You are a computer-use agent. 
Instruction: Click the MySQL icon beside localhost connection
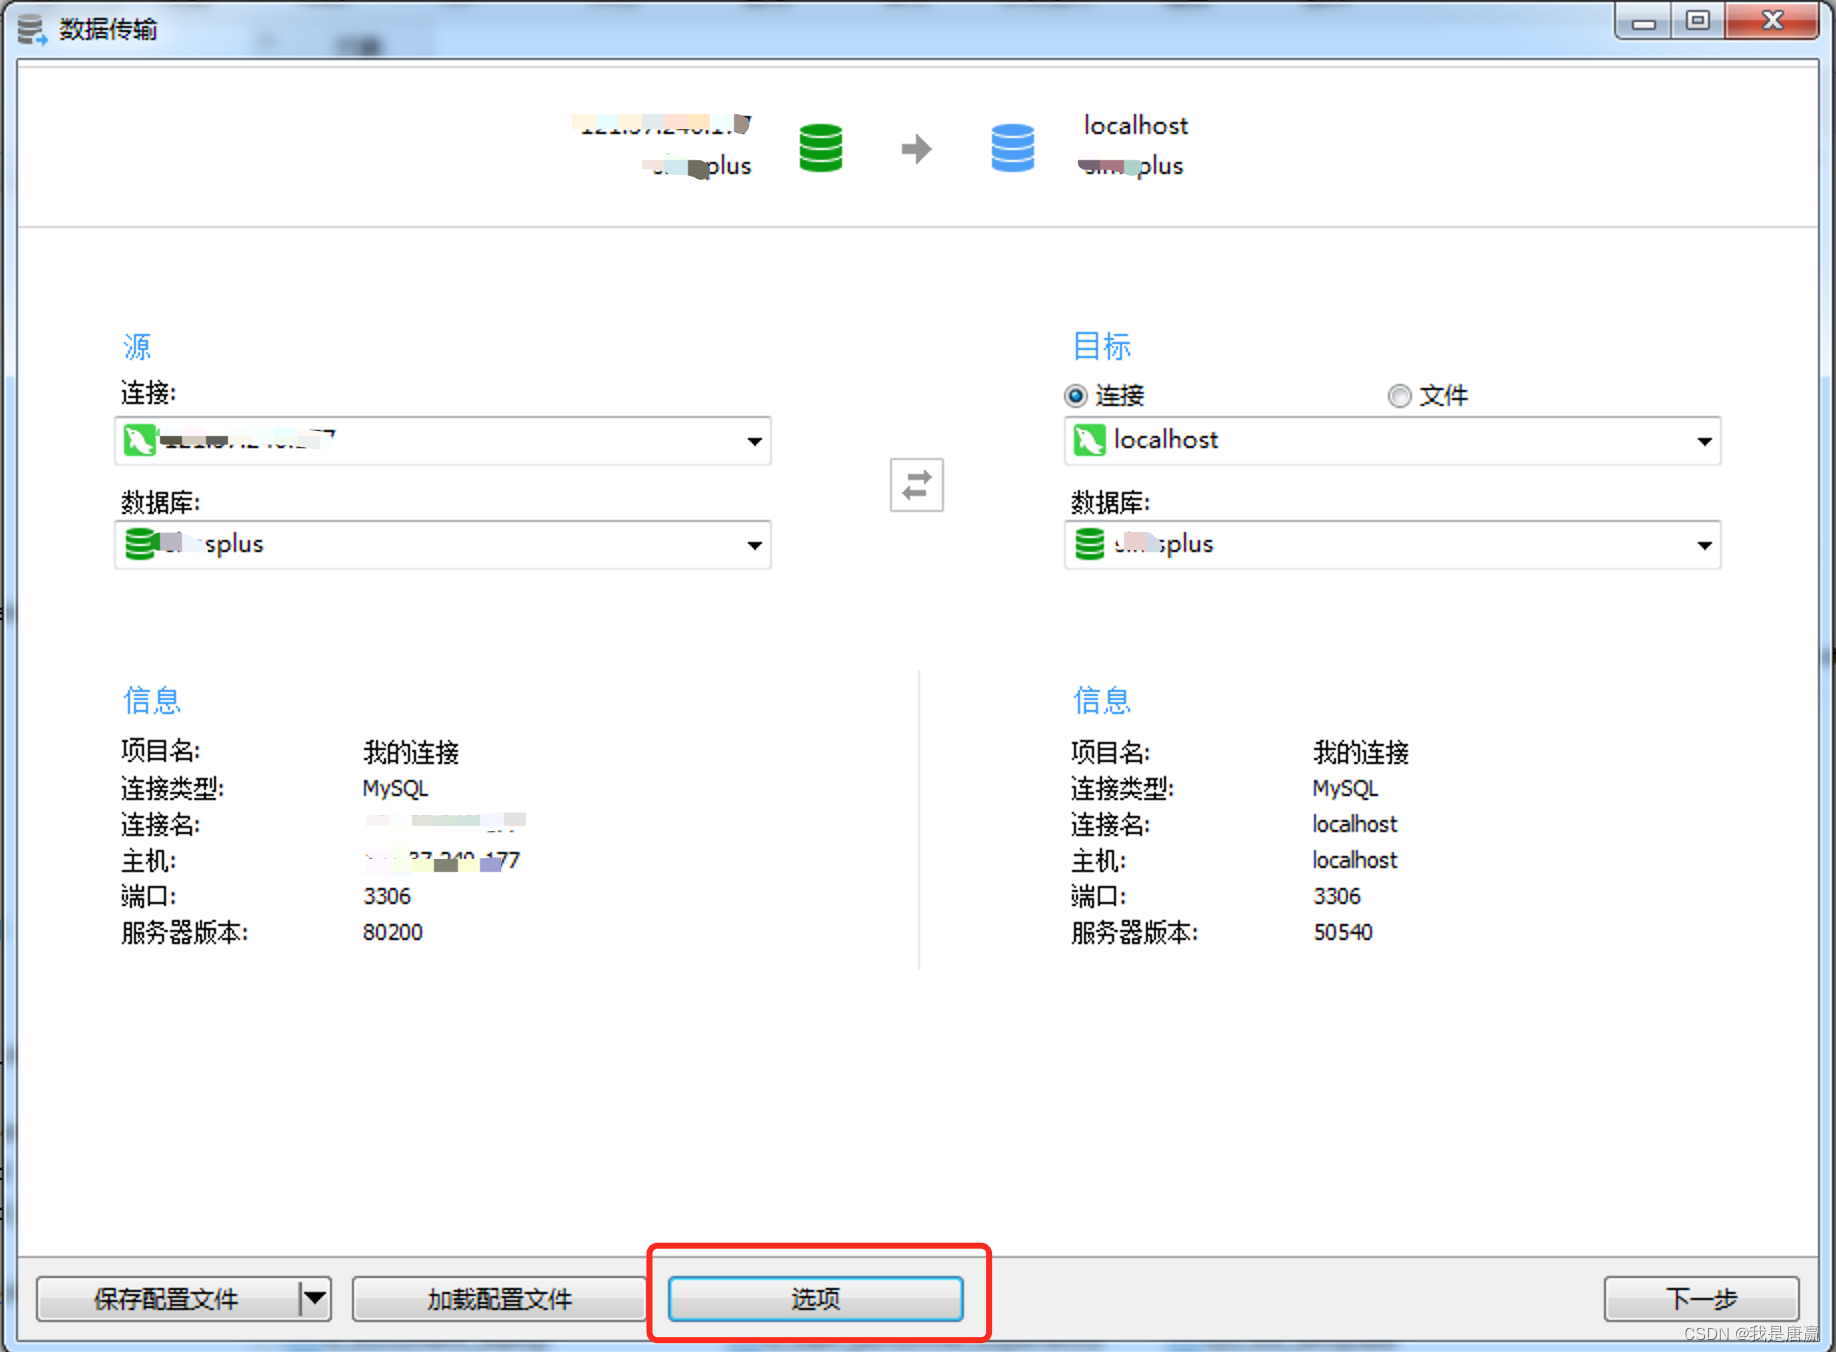click(x=1089, y=440)
